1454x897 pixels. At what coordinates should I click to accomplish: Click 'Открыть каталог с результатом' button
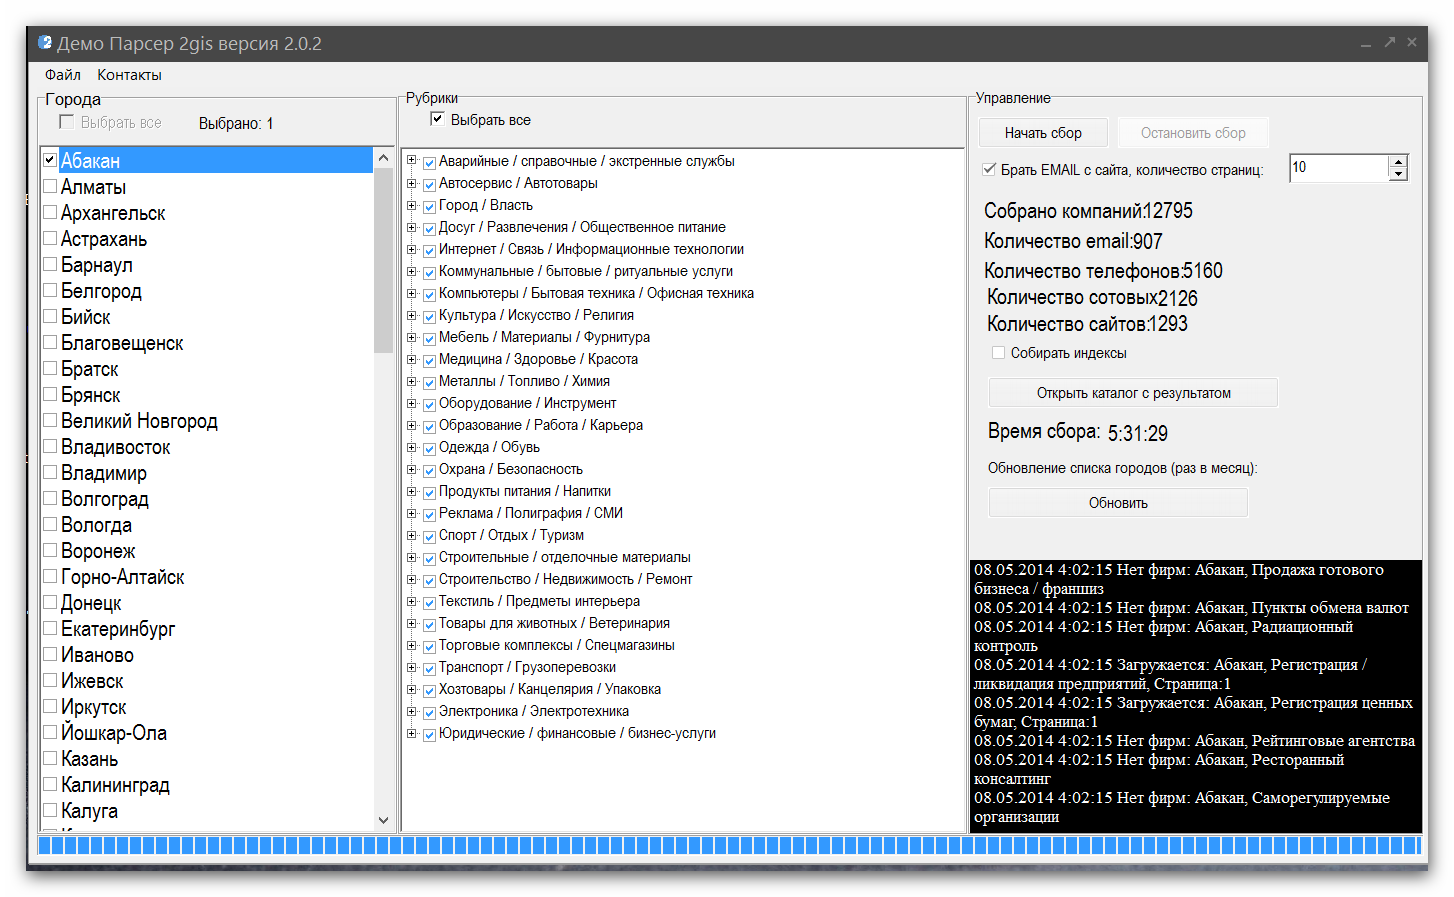[1133, 393]
